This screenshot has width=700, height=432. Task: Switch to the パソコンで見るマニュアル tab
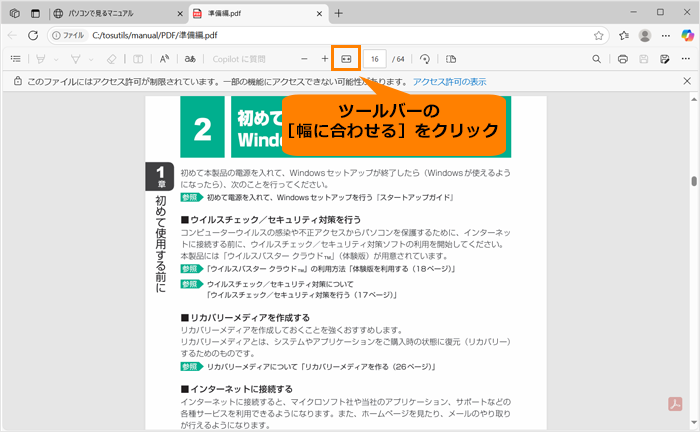[x=117, y=13]
